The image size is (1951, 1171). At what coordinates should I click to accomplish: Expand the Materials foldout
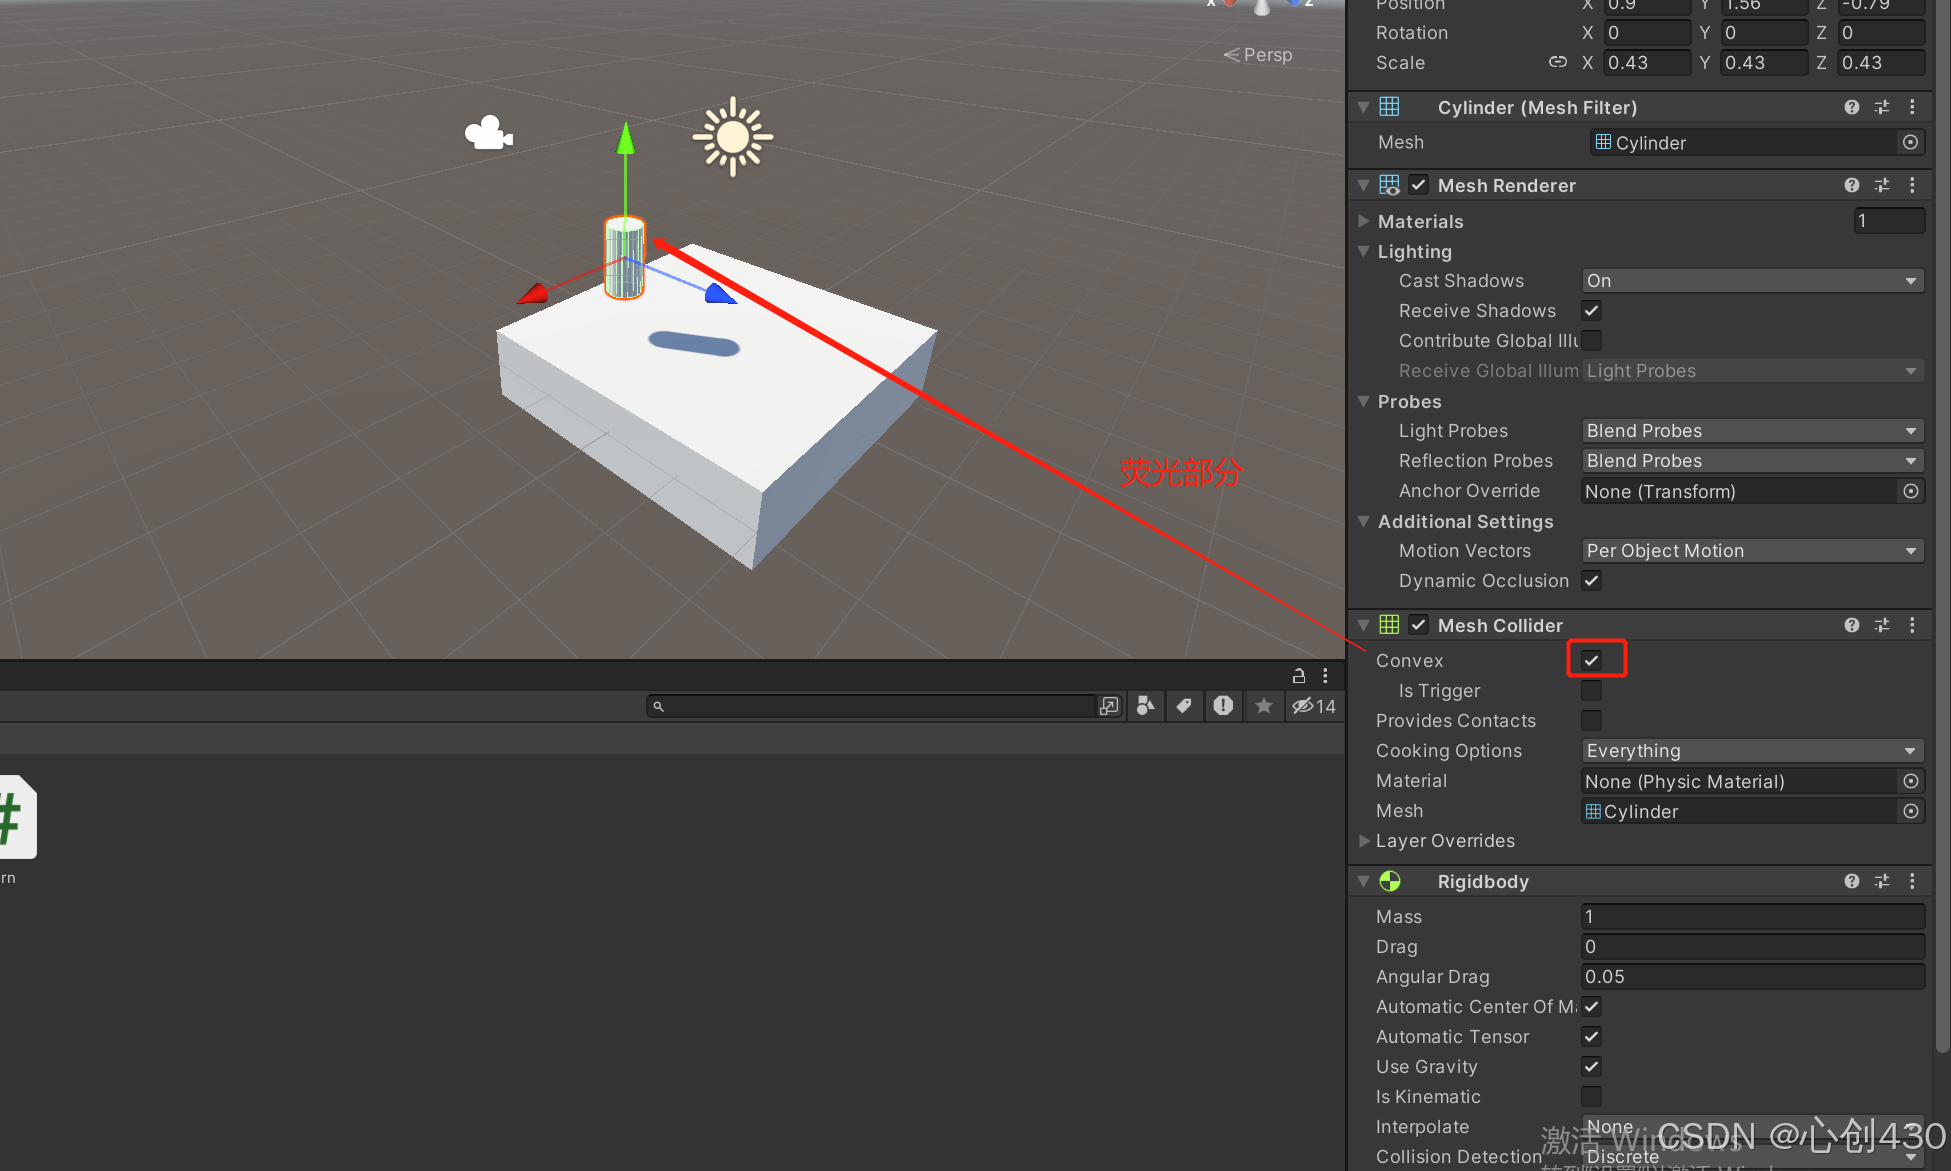[x=1364, y=221]
